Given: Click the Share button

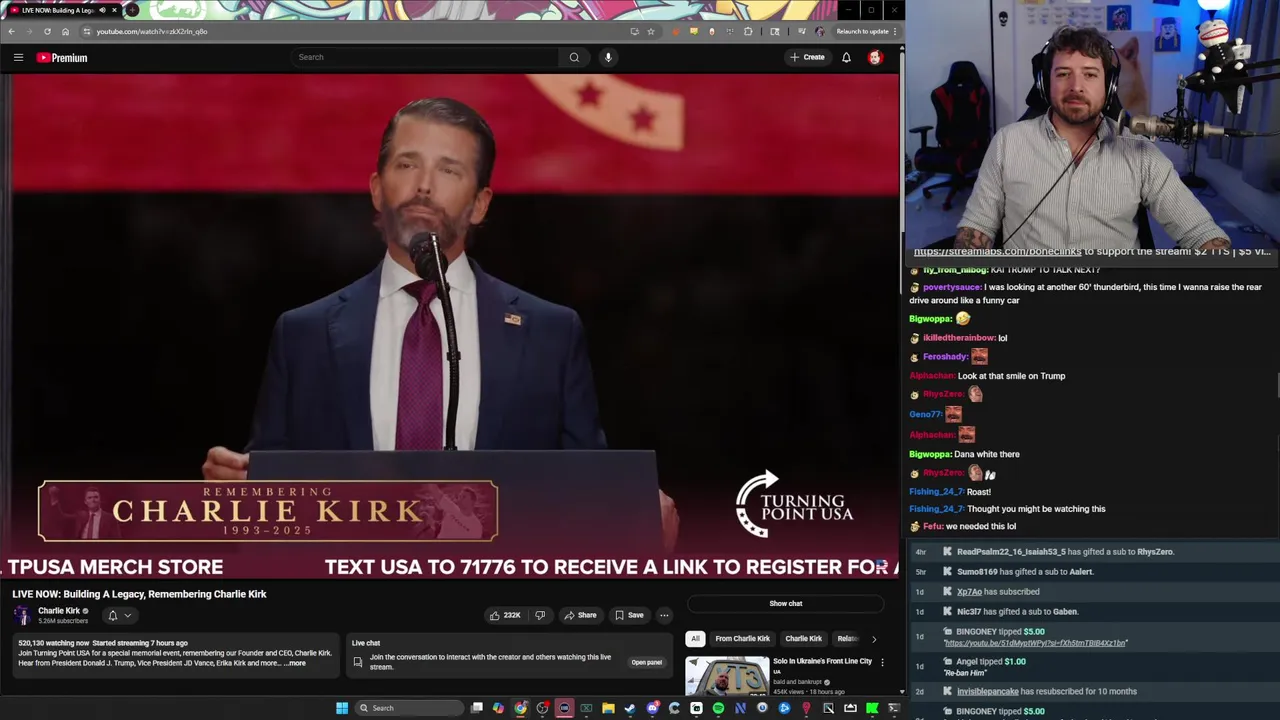Looking at the screenshot, I should (x=580, y=615).
